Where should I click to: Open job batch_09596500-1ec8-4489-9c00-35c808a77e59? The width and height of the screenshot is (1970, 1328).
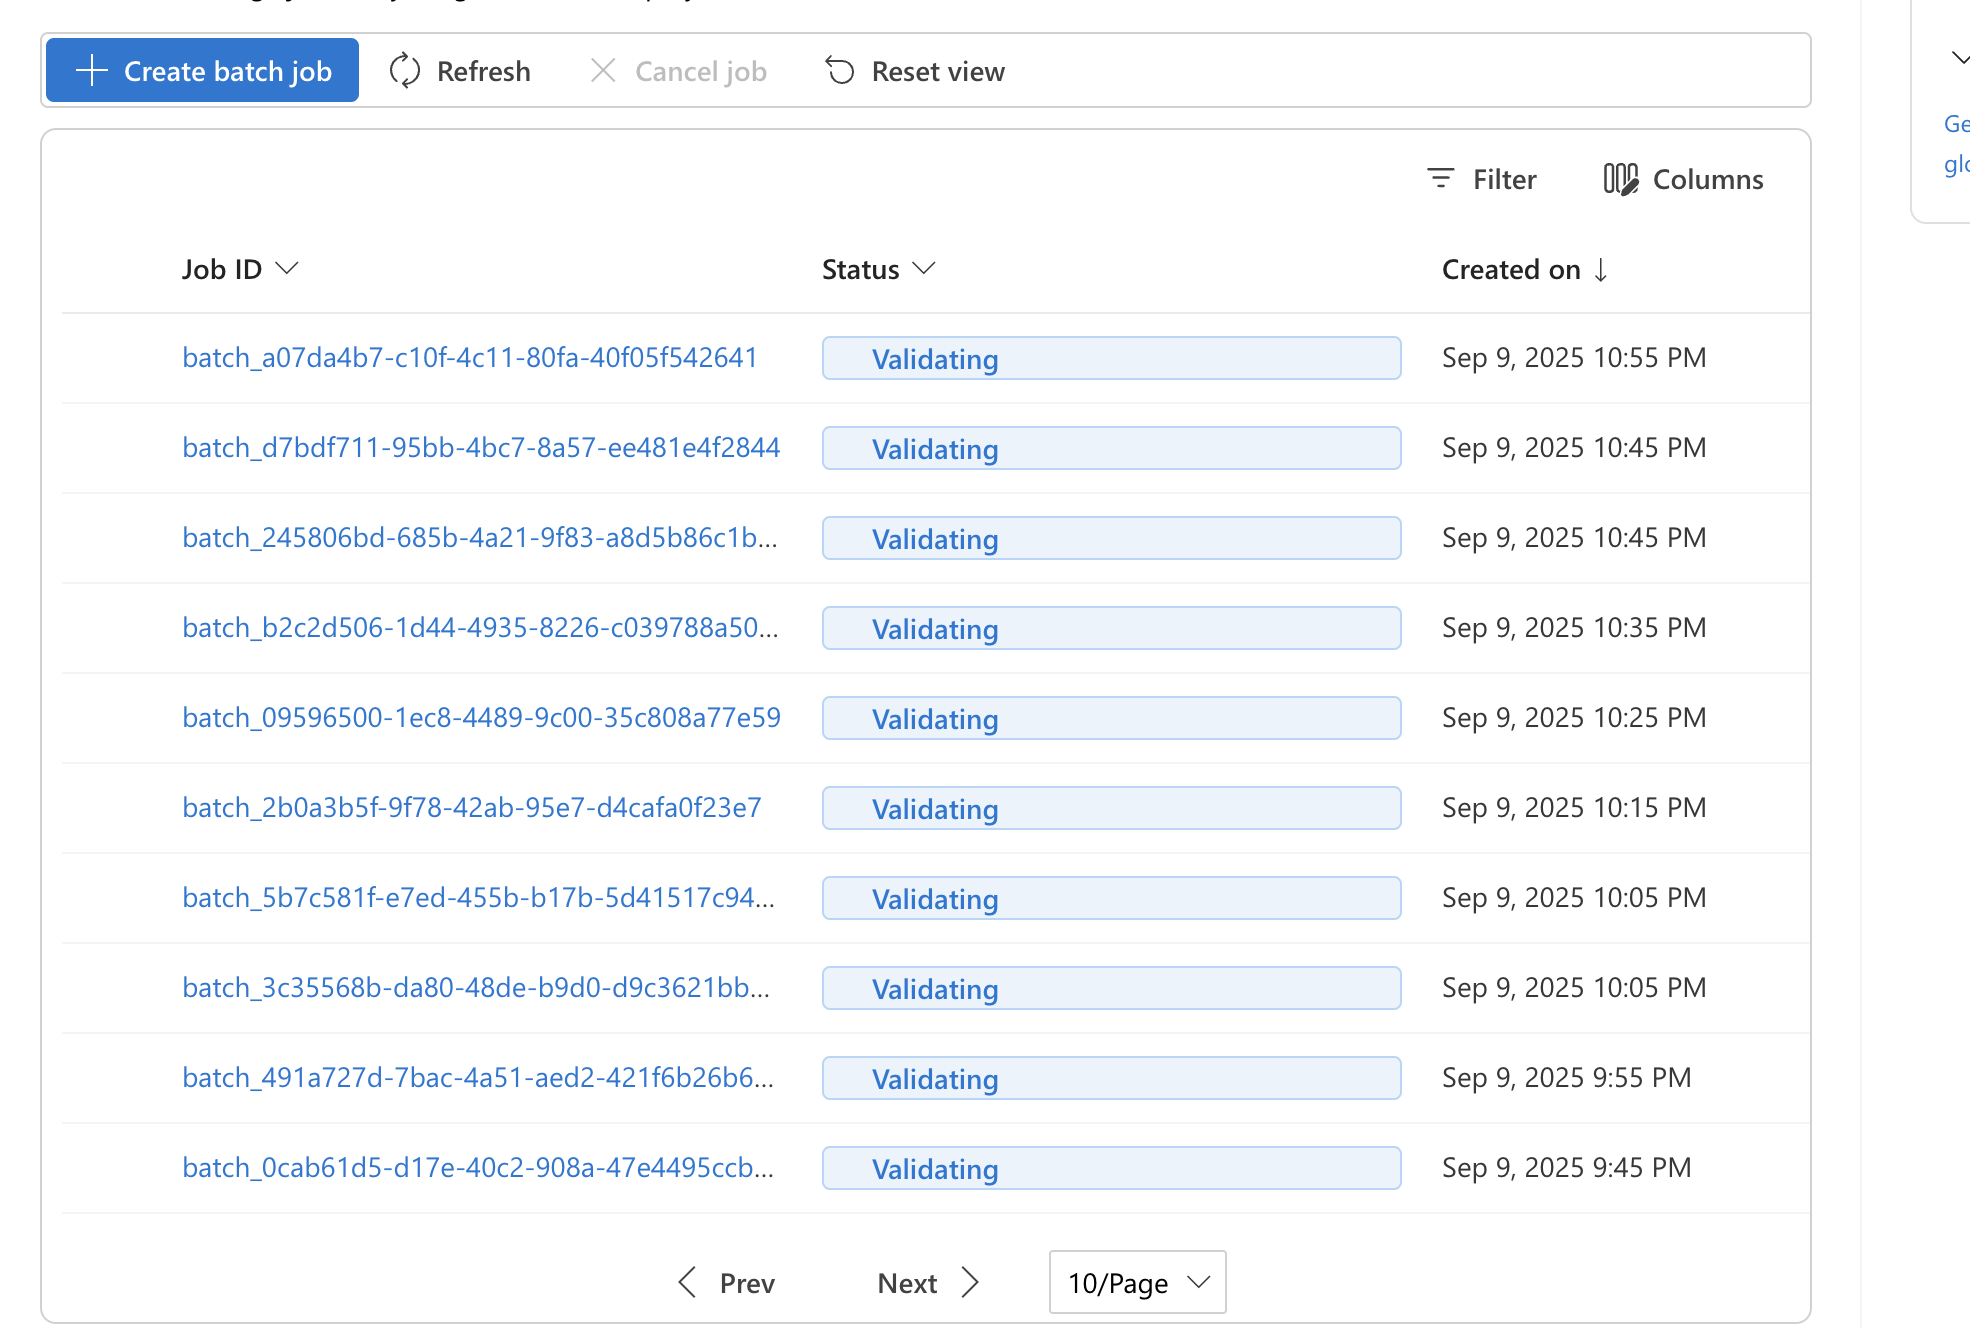[x=481, y=717]
